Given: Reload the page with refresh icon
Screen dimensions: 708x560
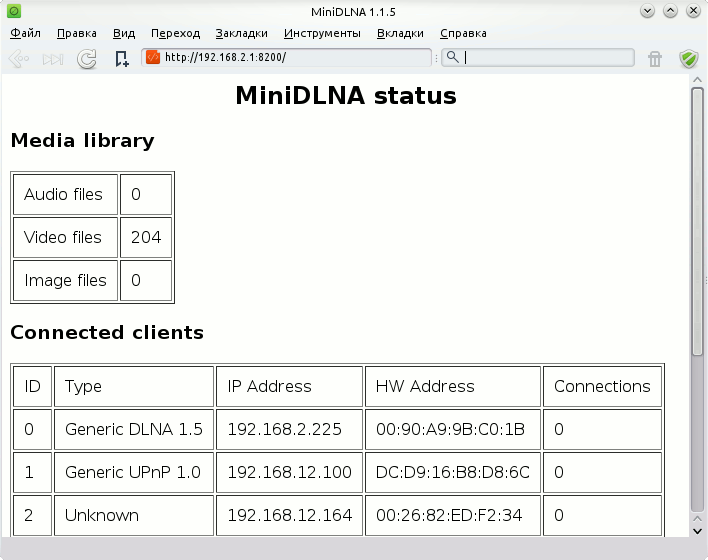Looking at the screenshot, I should pos(87,59).
